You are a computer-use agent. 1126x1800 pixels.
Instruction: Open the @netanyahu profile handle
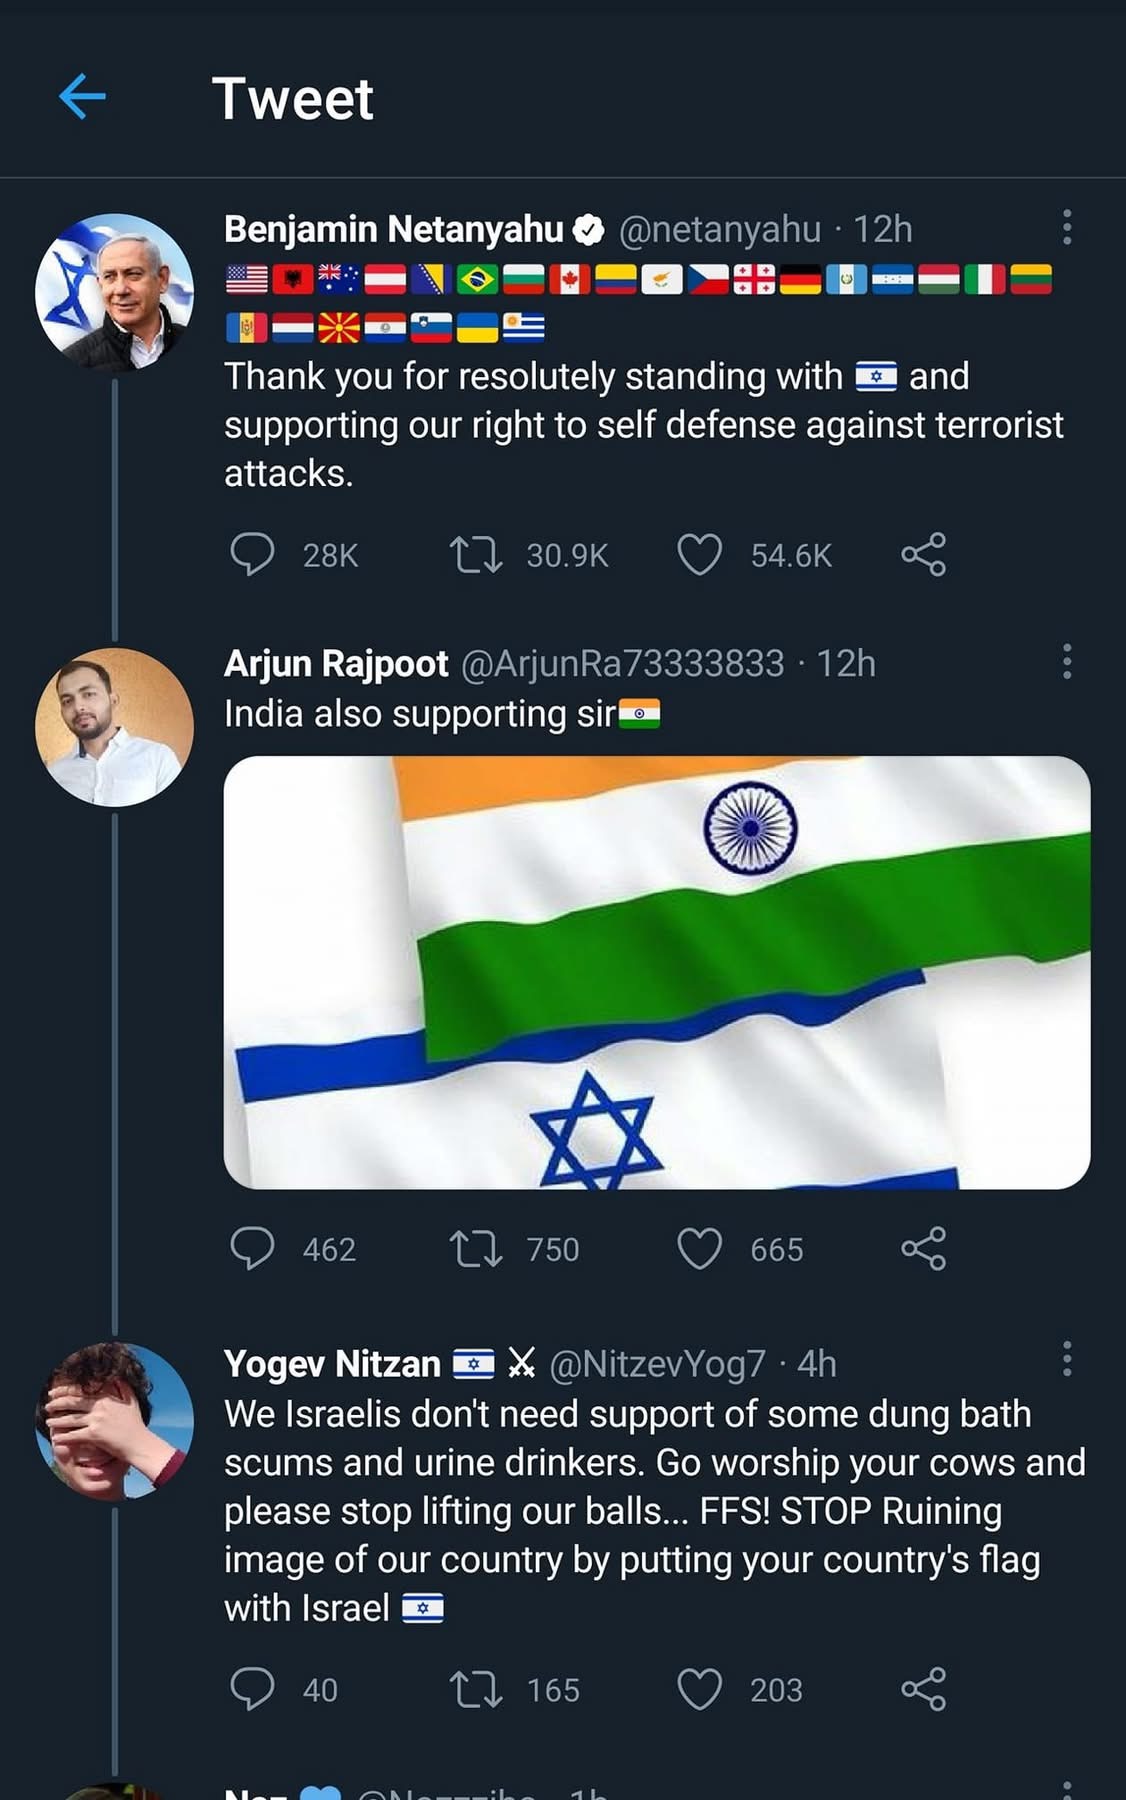(x=720, y=230)
